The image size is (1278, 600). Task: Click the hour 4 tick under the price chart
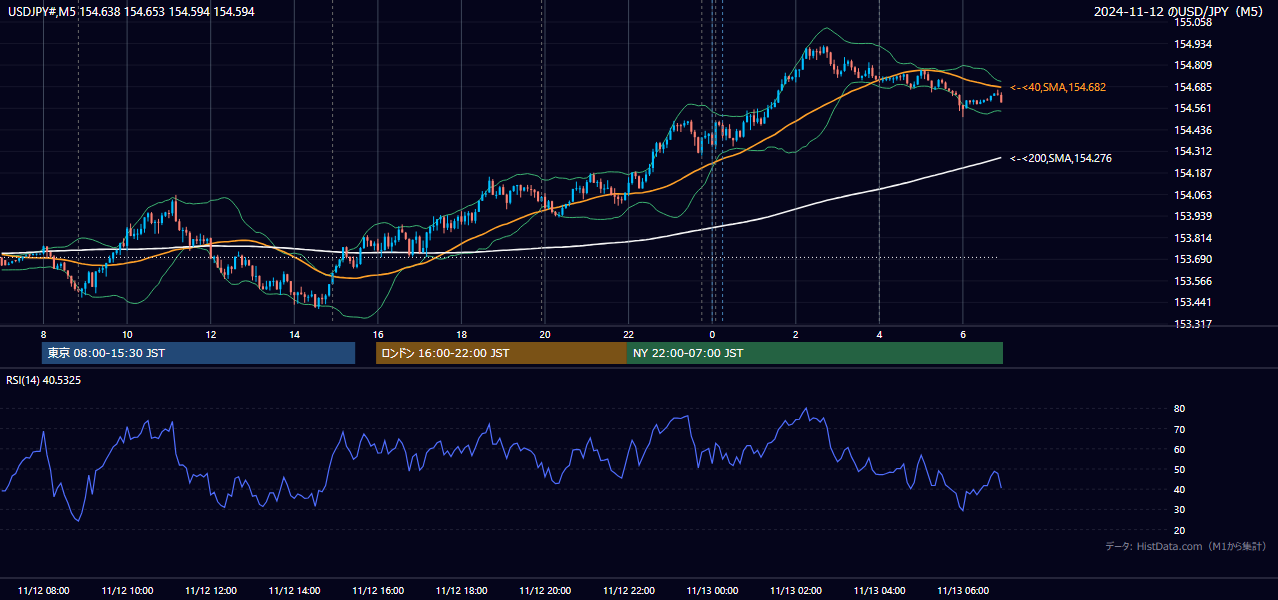pos(880,334)
